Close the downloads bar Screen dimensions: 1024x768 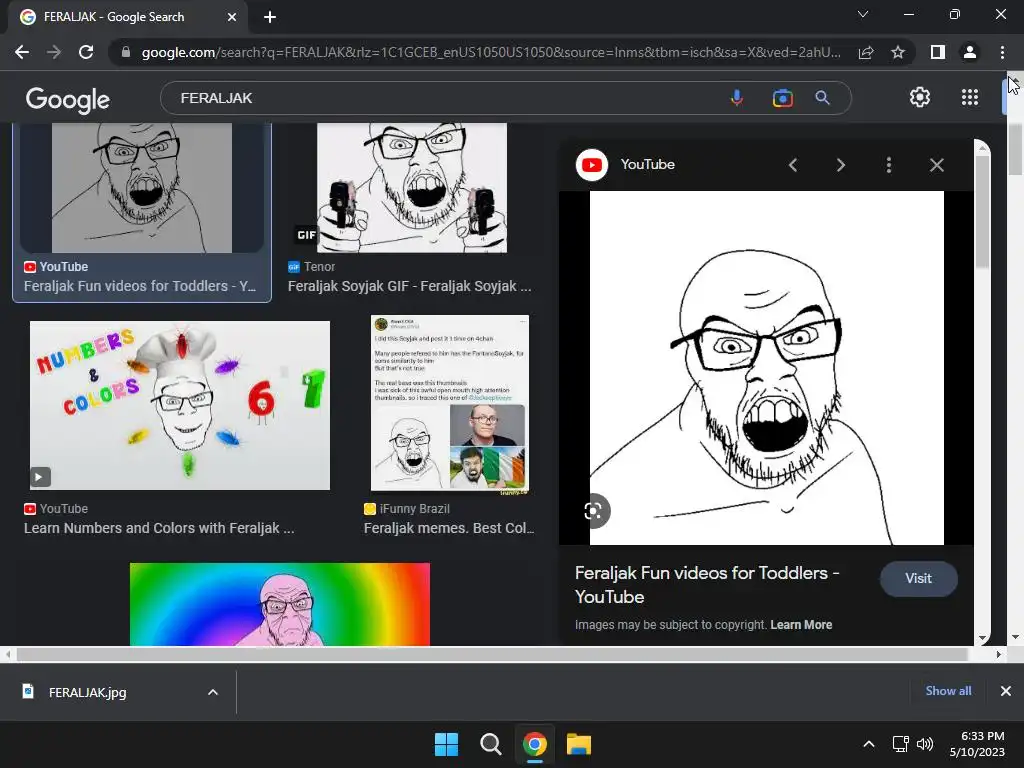[1006, 691]
